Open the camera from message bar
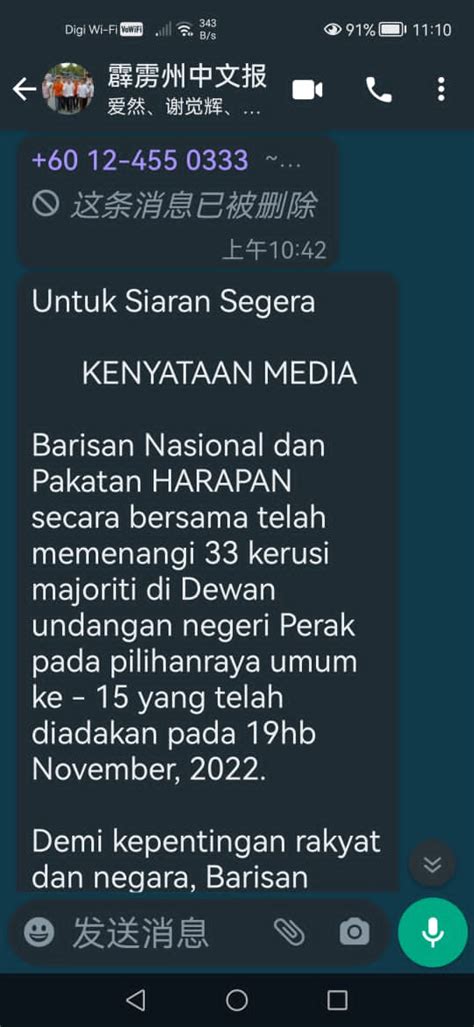Image resolution: width=474 pixels, height=1027 pixels. point(354,931)
